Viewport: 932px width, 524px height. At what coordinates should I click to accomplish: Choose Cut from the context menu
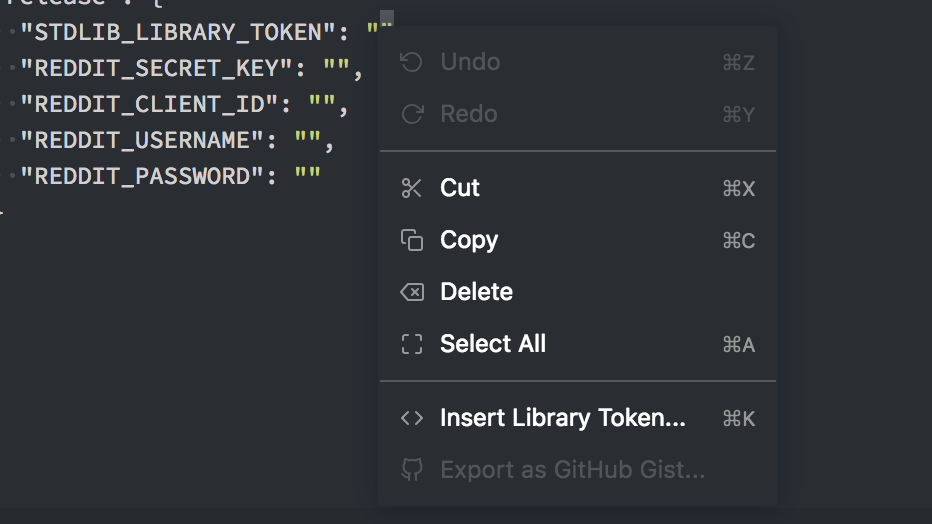coord(460,188)
